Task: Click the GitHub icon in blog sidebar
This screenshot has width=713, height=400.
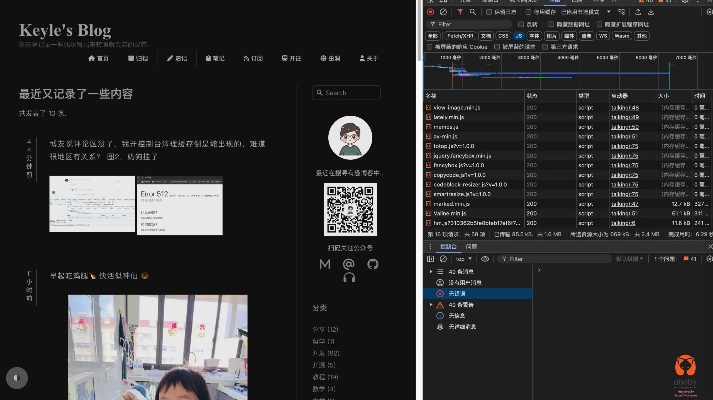Action: click(373, 264)
